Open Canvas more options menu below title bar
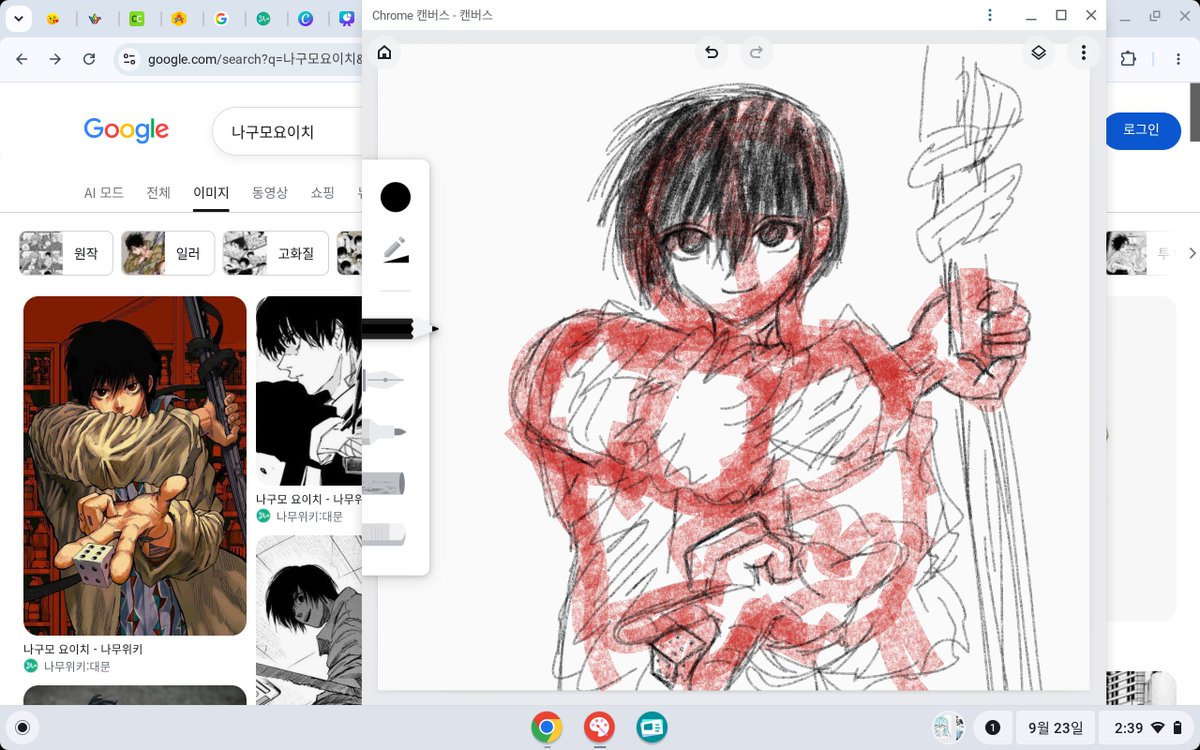Image resolution: width=1200 pixels, height=750 pixels. [x=1083, y=53]
